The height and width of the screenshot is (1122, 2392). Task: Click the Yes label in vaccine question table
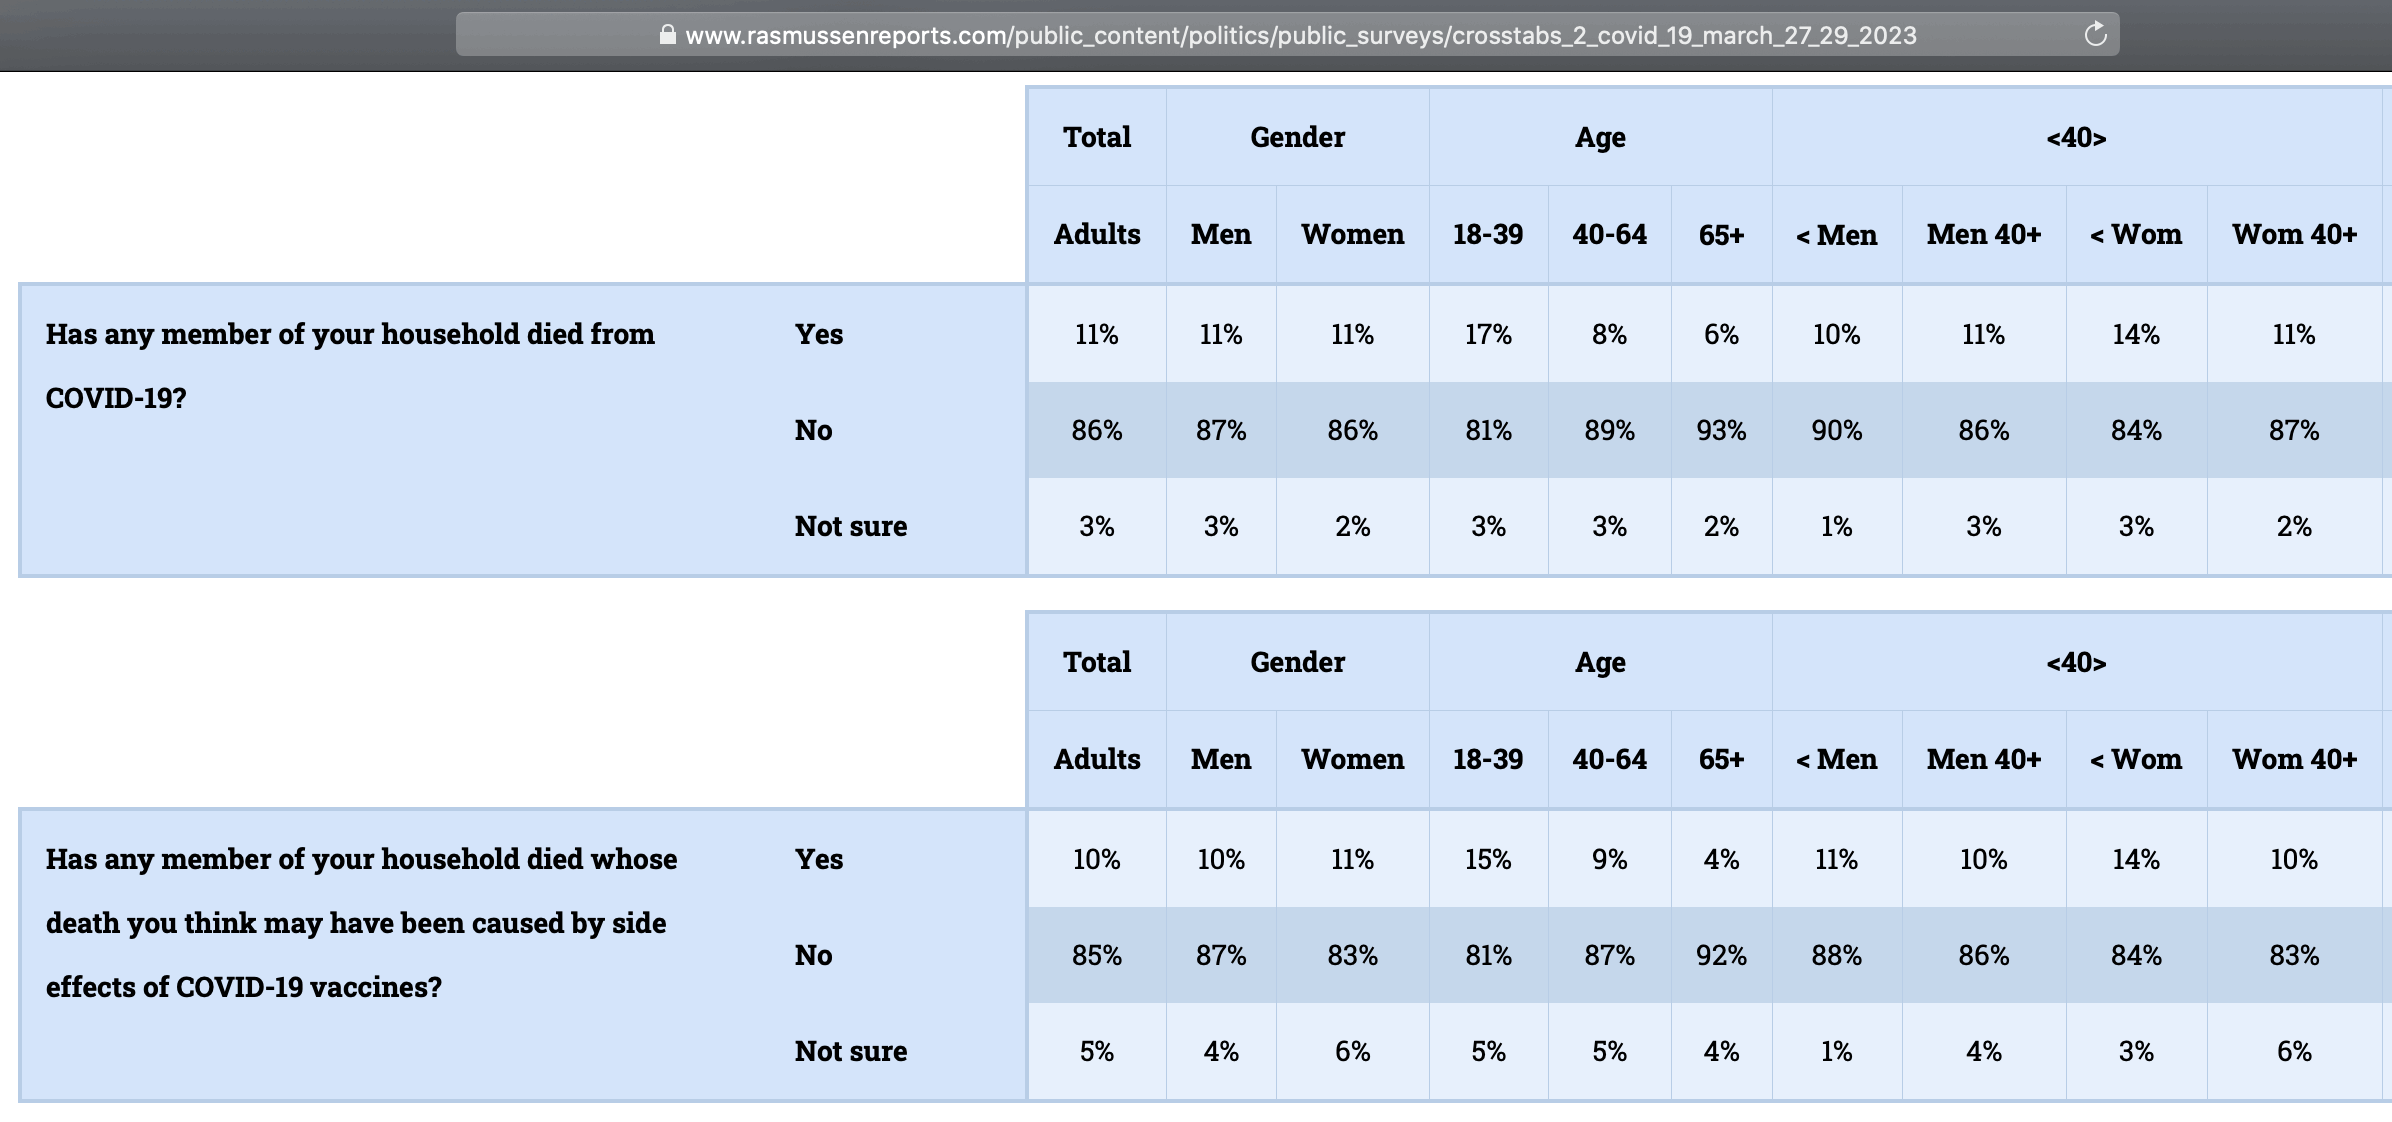tap(819, 859)
